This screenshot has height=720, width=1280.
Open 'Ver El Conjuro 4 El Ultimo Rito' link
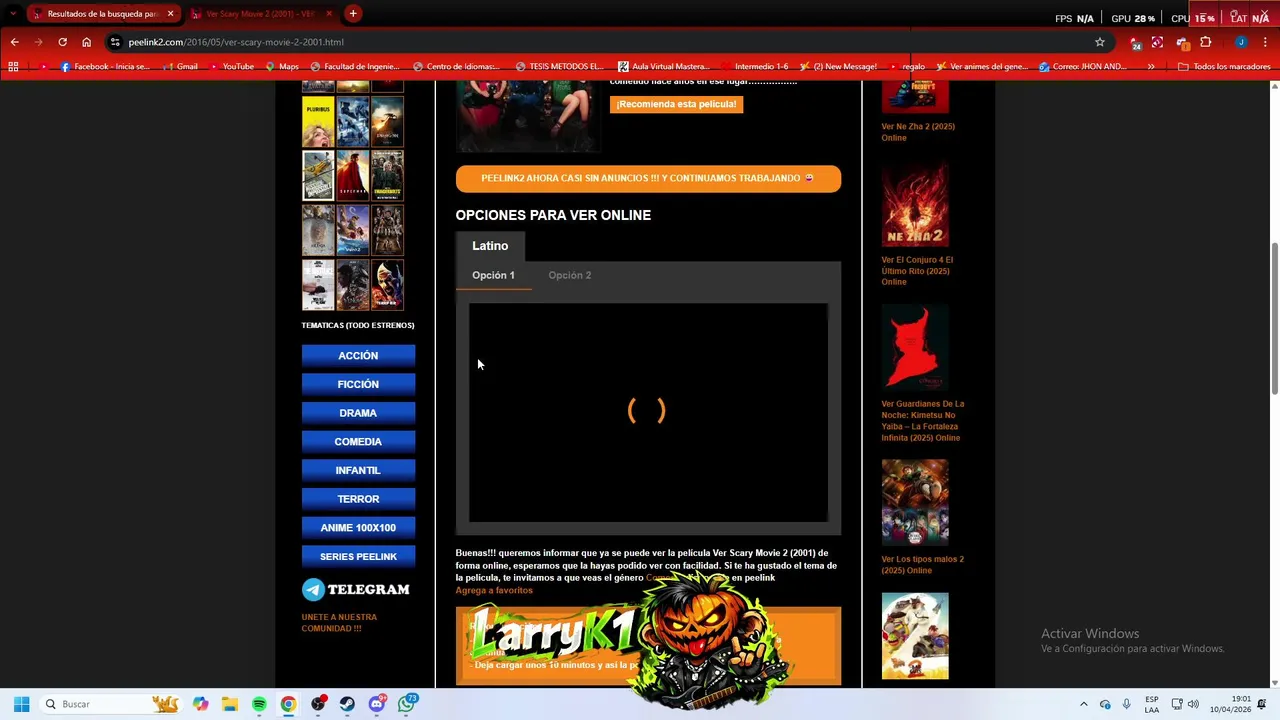click(x=916, y=271)
